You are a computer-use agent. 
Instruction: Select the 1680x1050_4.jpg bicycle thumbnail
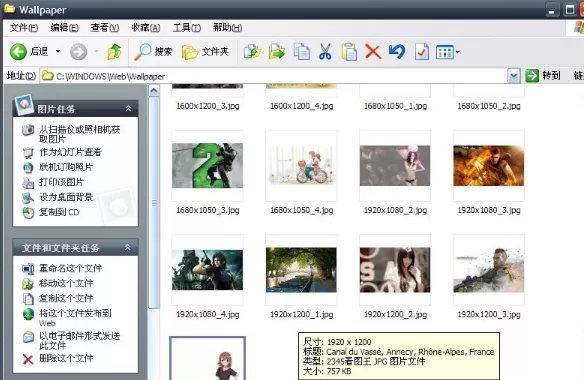[301, 165]
